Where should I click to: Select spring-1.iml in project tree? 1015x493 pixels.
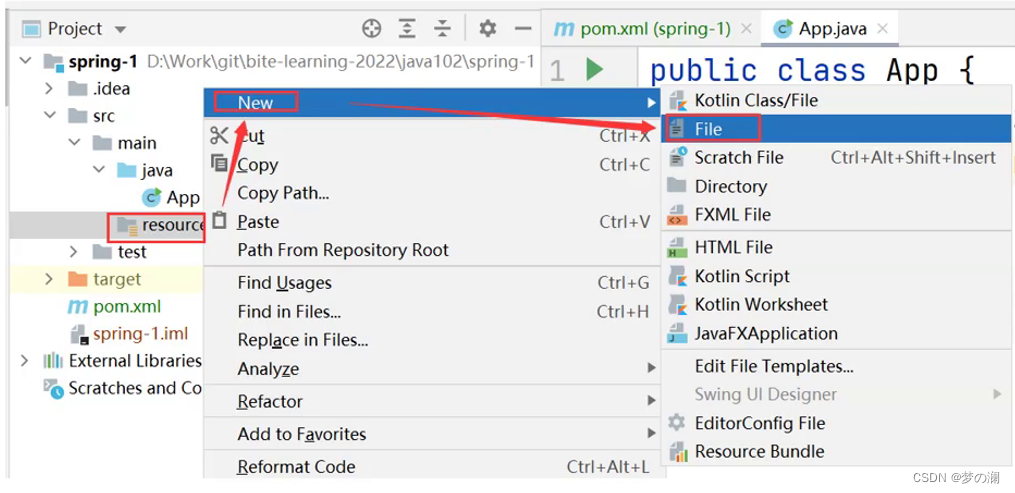[x=129, y=334]
